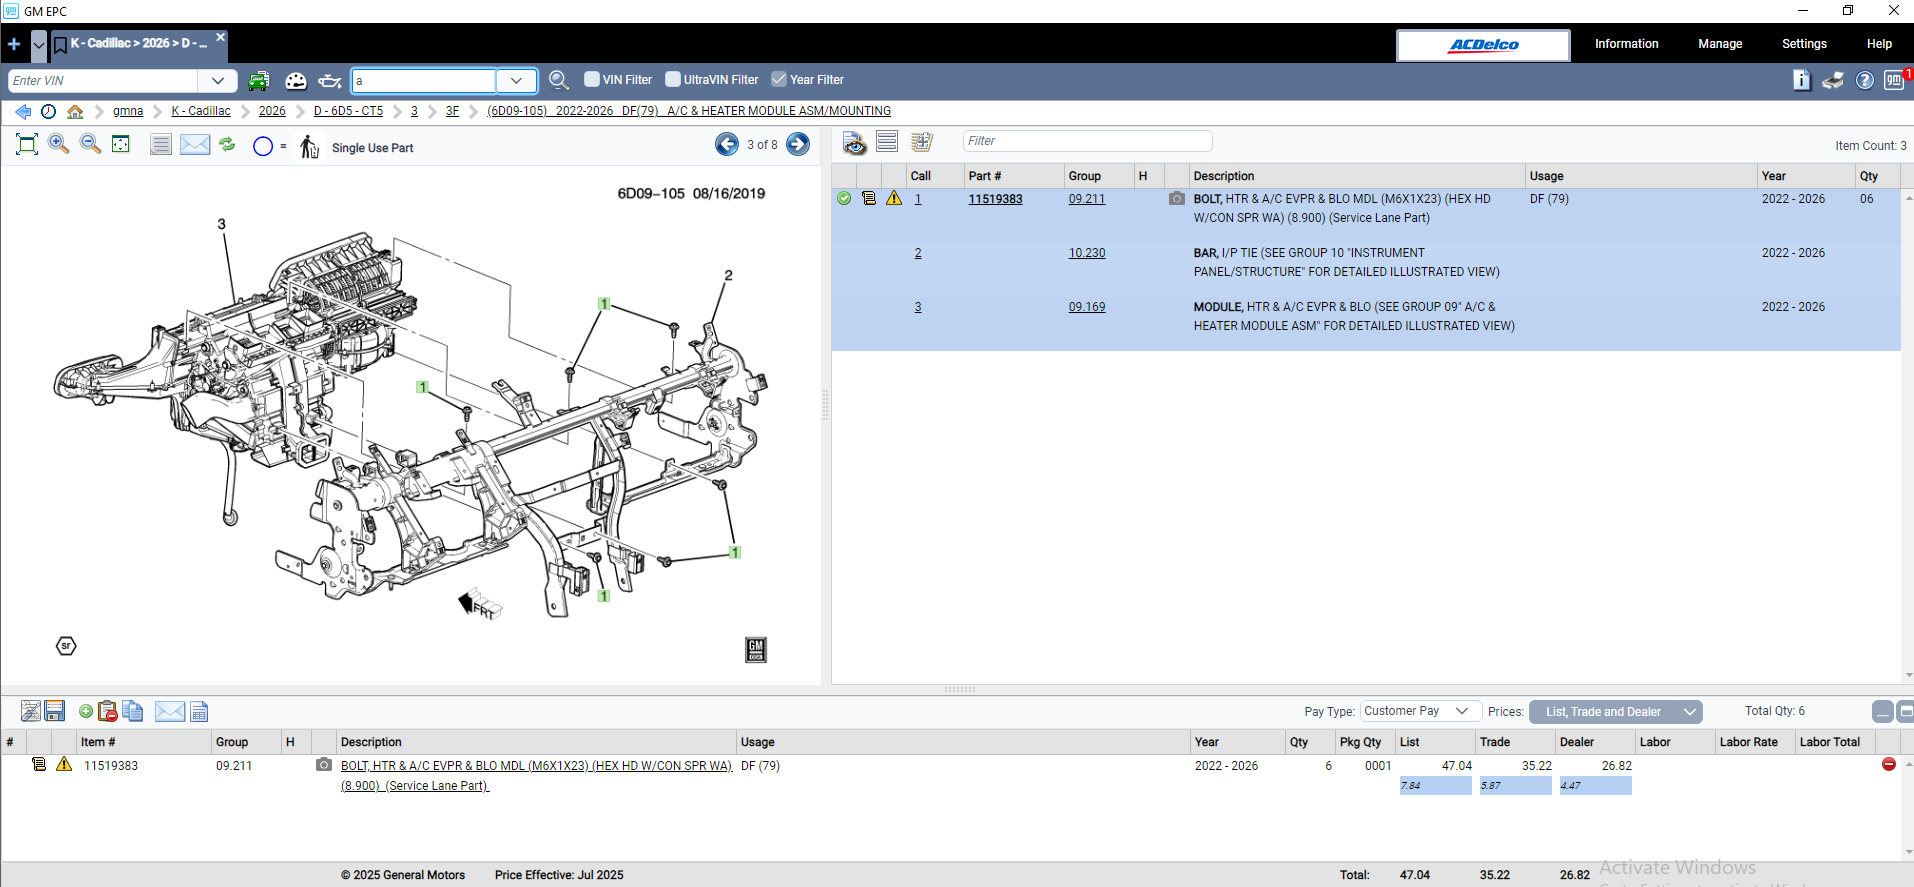This screenshot has height=887, width=1914.
Task: Uncheck the Year Filter checkbox
Action: tap(779, 79)
